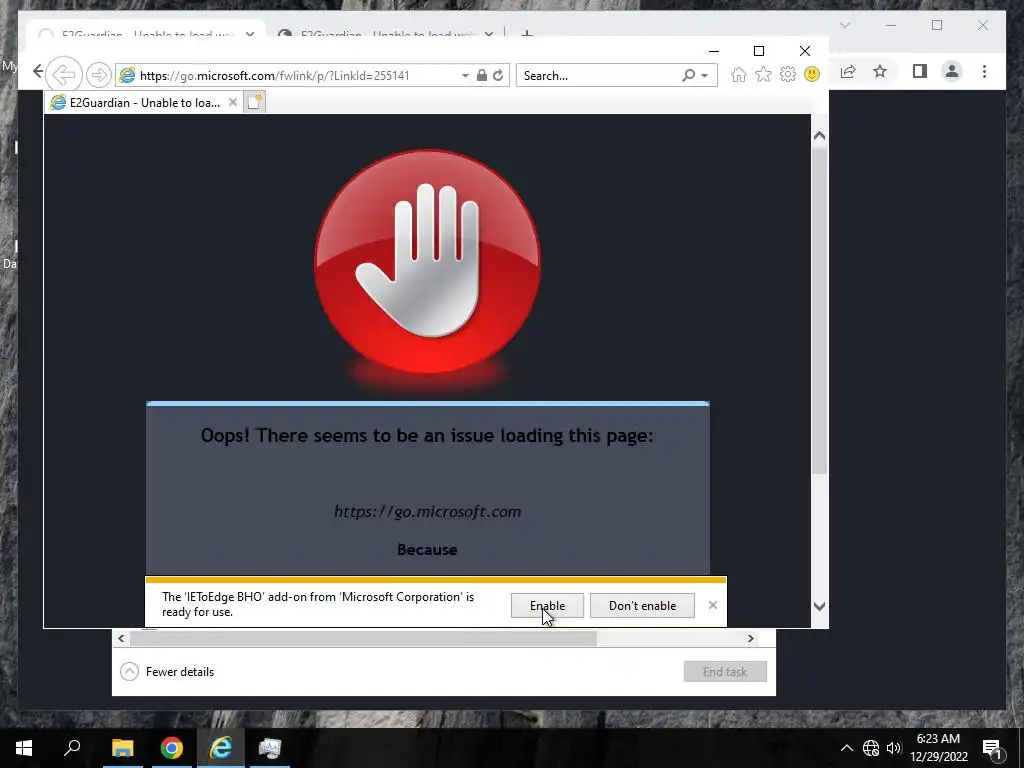Open File Explorer from taskbar

(x=122, y=748)
